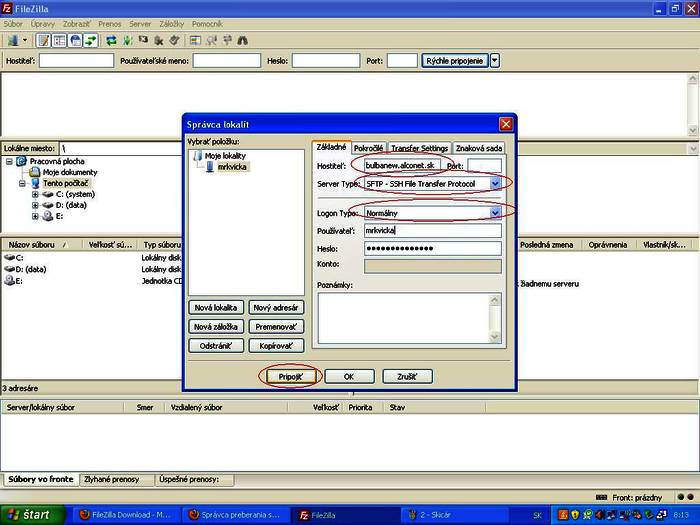Click the Kopírovať button
This screenshot has width=700, height=525.
click(x=276, y=346)
